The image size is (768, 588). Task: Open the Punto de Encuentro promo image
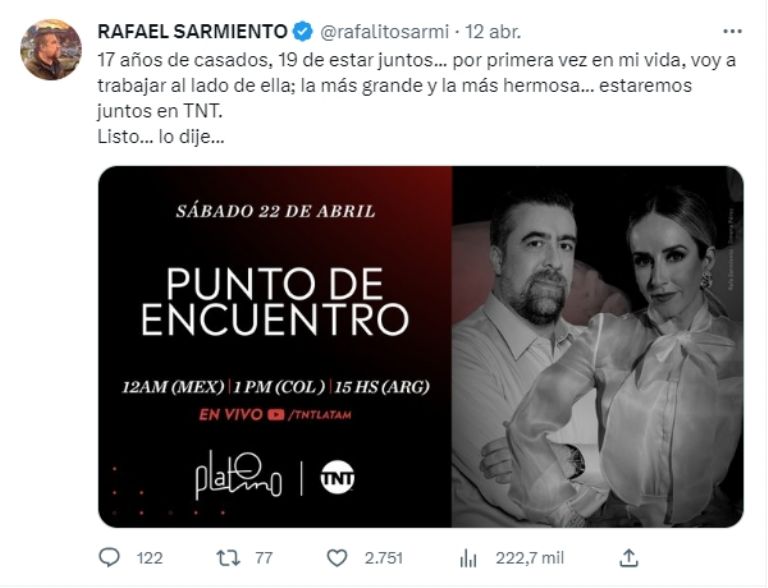pos(421,347)
